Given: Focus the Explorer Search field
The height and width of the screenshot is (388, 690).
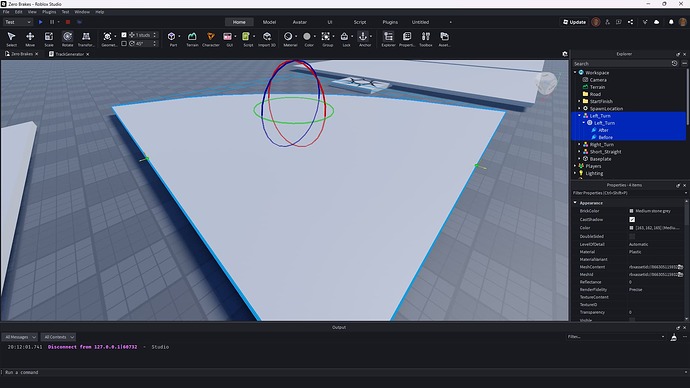Looking at the screenshot, I should tap(620, 64).
